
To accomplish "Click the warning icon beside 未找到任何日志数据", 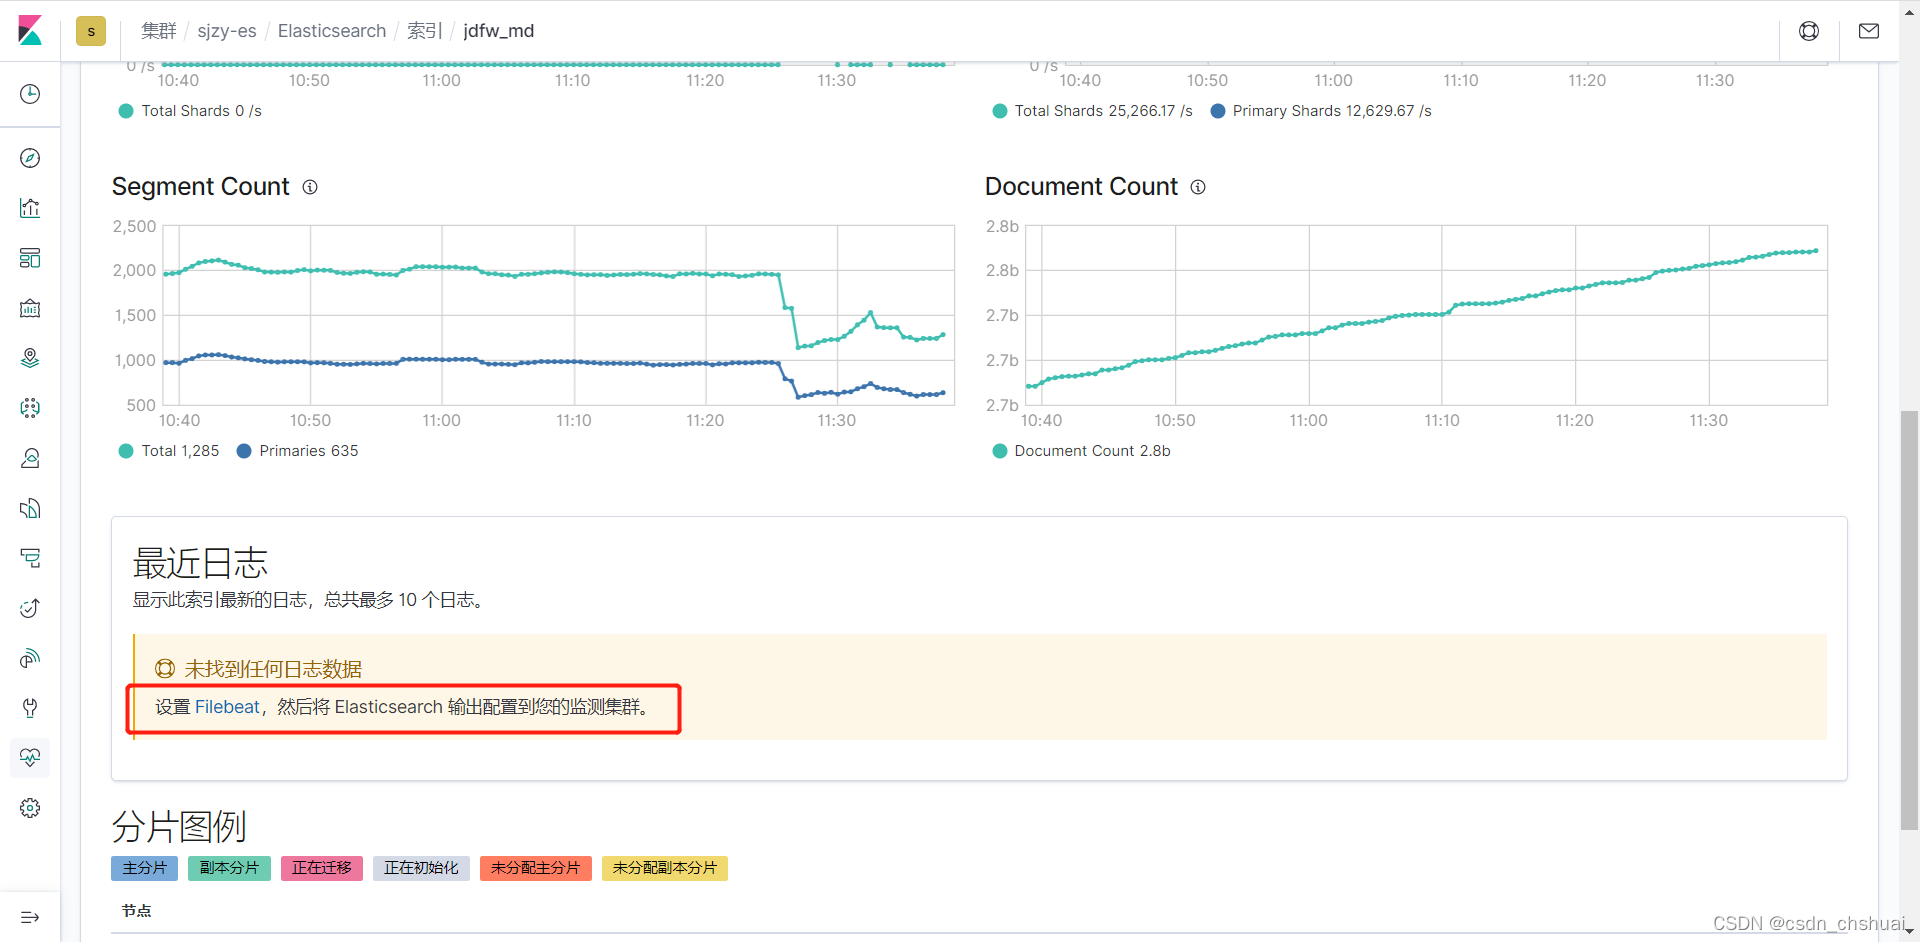I will pos(165,669).
